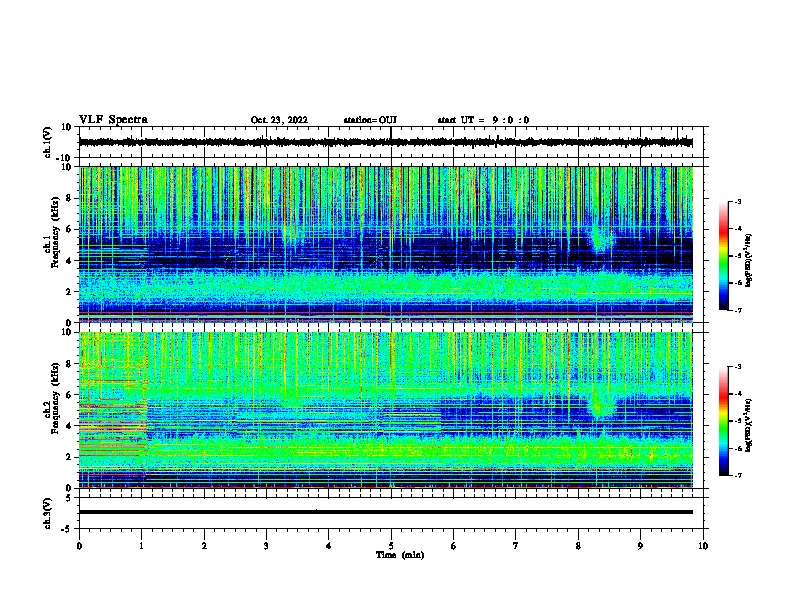Click the "-3" label on ch.1 color scale
This screenshot has width=792, height=612.
click(737, 202)
